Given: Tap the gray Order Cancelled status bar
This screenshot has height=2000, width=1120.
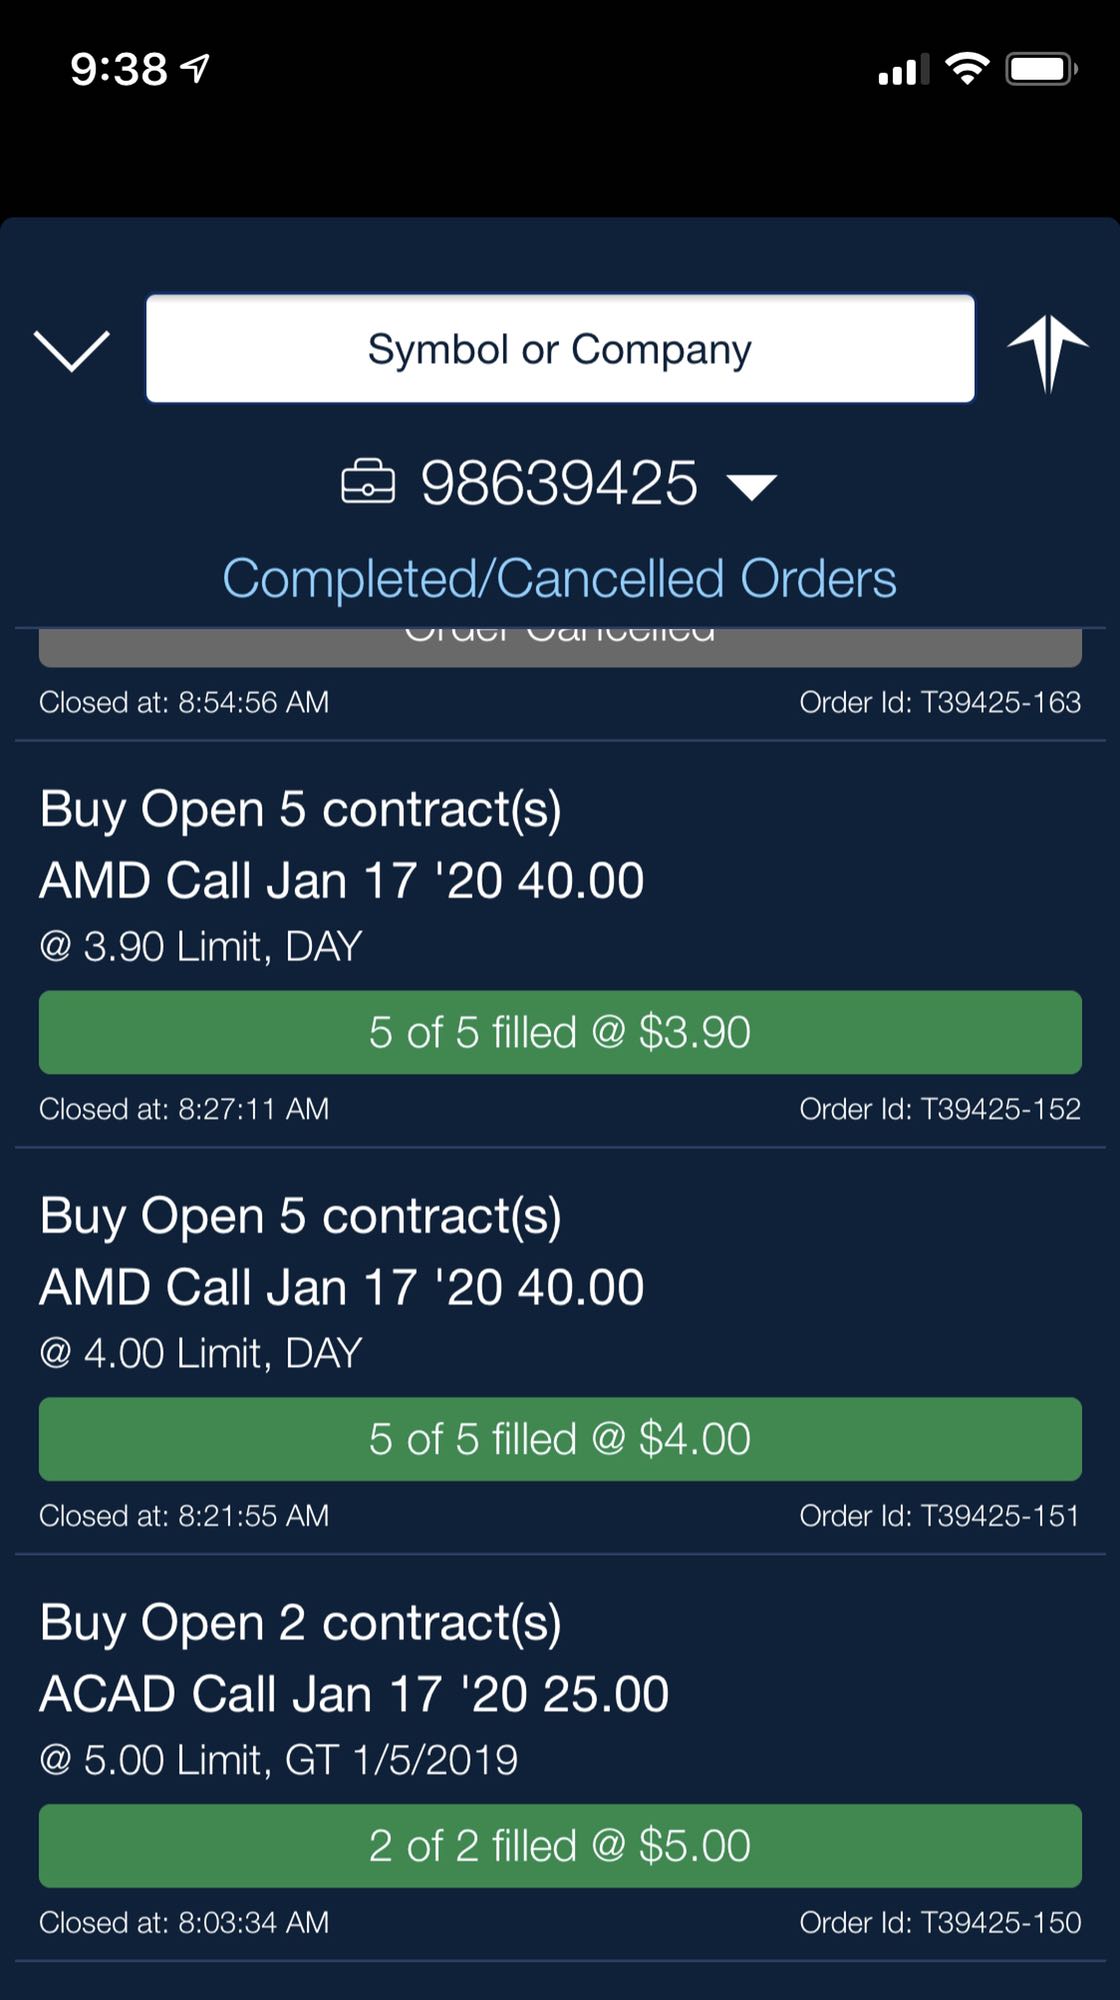Looking at the screenshot, I should 560,646.
